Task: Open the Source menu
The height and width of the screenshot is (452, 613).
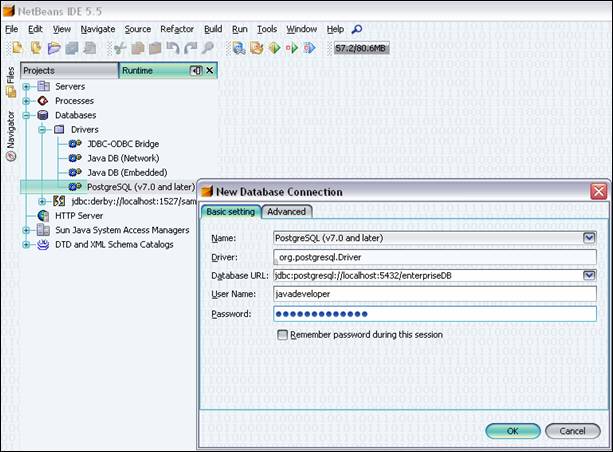Action: pyautogui.click(x=138, y=29)
